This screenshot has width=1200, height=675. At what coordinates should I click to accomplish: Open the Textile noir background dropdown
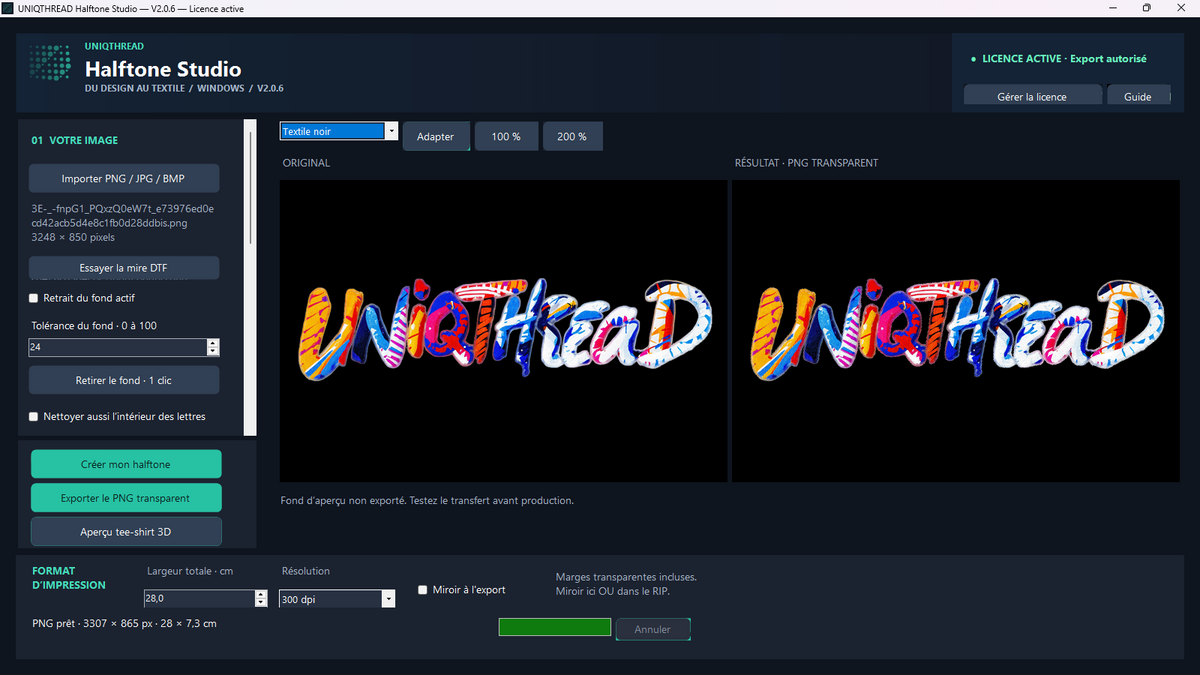coord(339,131)
